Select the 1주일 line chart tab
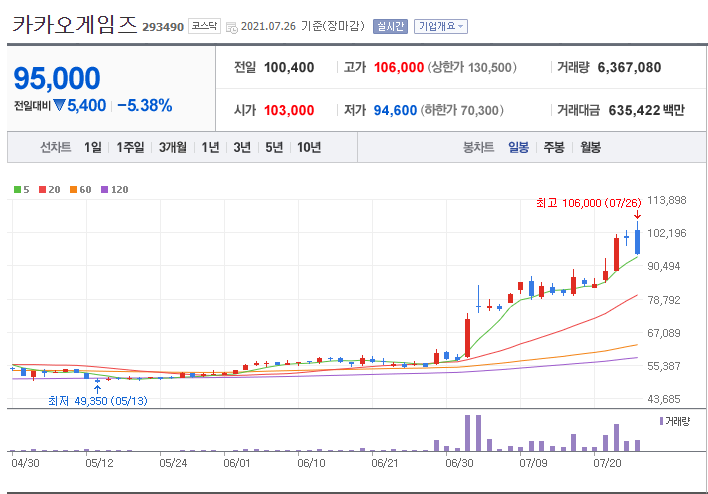This screenshot has width=708, height=494. coord(130,147)
